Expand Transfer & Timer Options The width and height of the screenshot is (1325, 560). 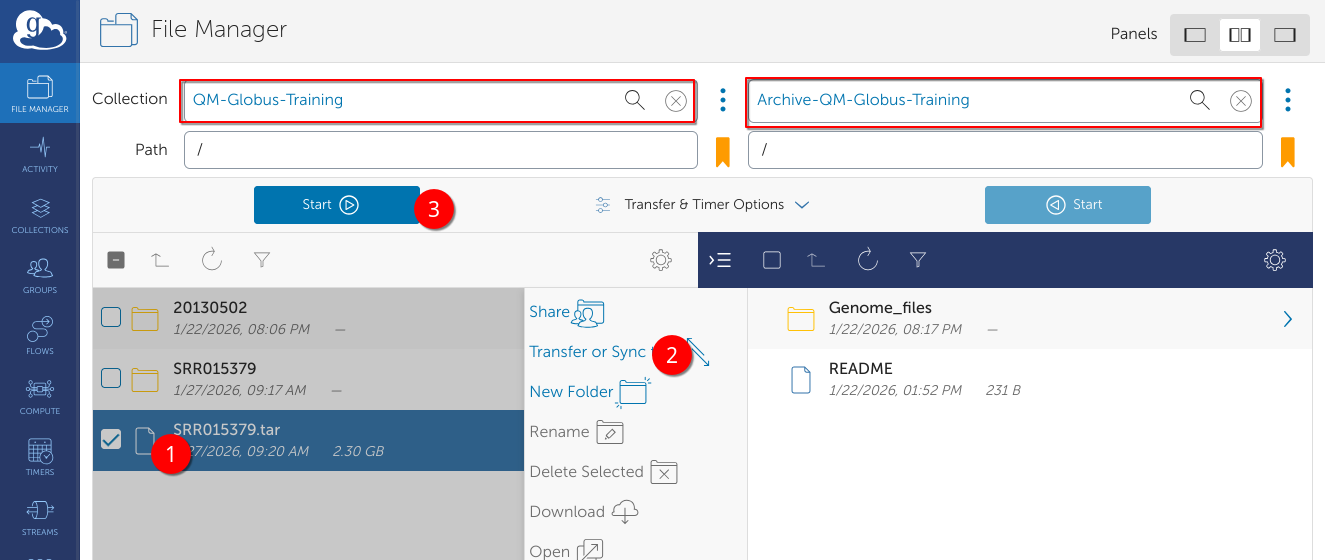(x=702, y=204)
